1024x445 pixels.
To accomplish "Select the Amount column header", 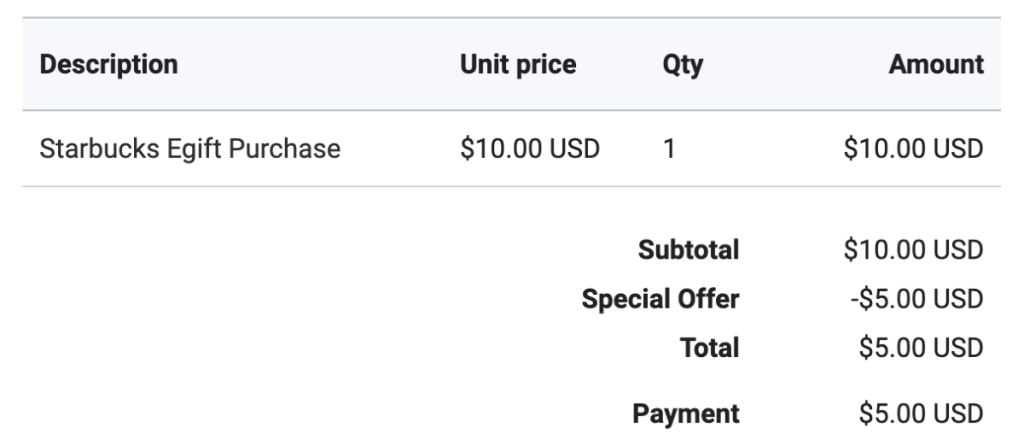I will pos(936,65).
